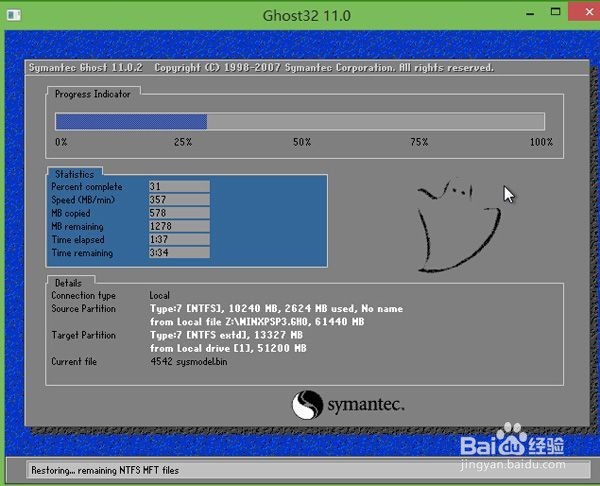
Task: Click the ghost mascot drawing
Action: click(x=459, y=225)
